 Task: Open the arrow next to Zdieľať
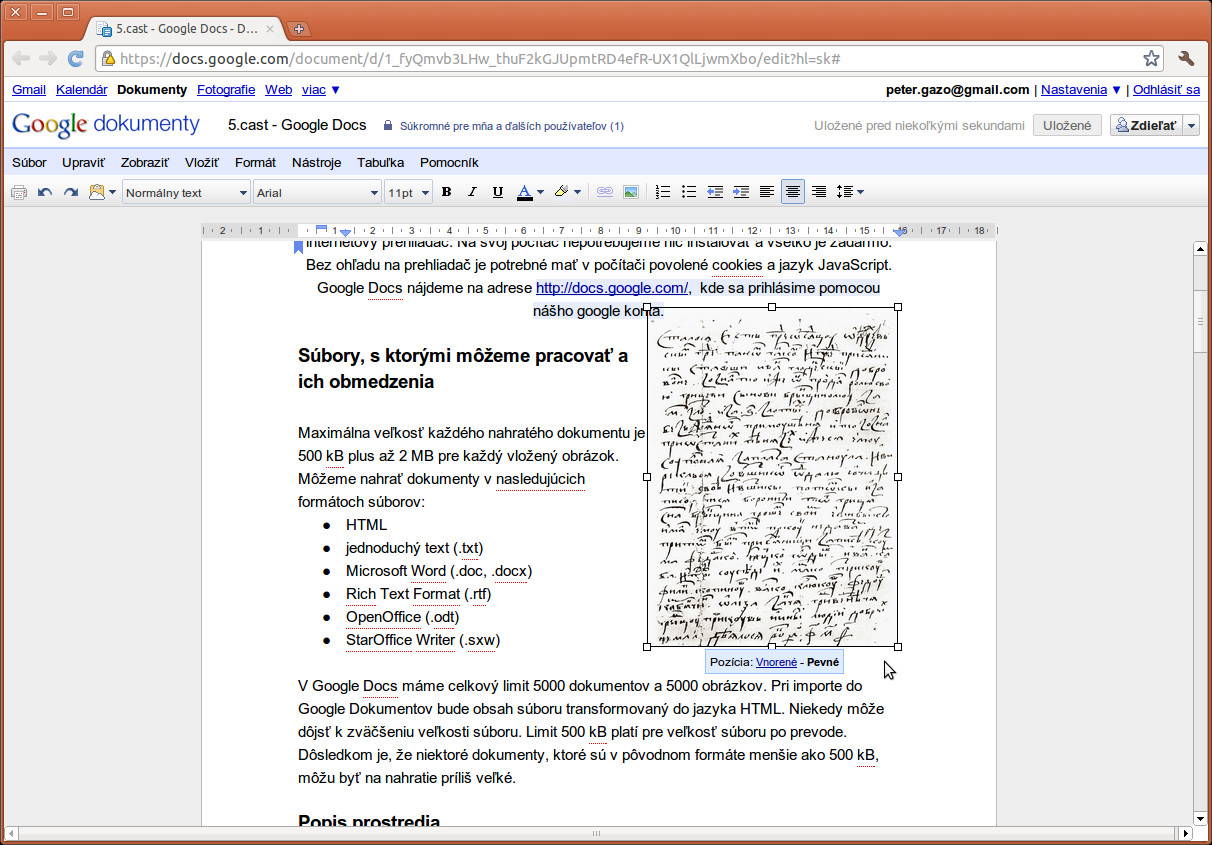click(1190, 125)
